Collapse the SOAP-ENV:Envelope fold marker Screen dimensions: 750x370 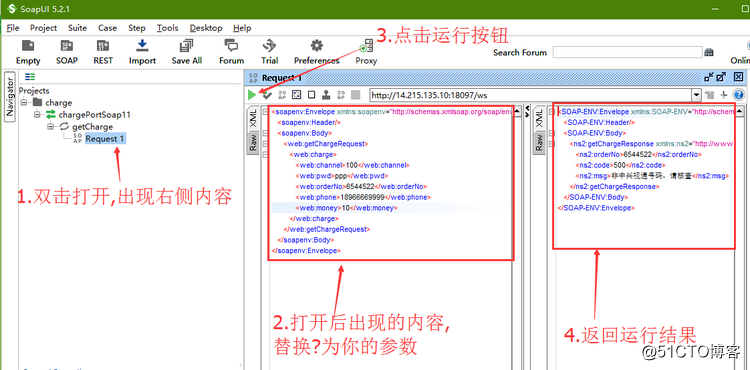tap(551, 112)
